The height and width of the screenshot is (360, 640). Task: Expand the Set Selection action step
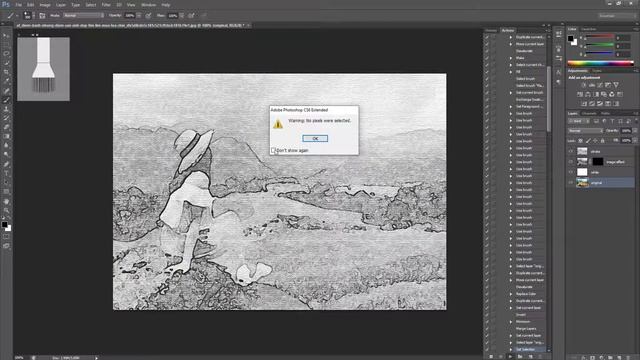[x=511, y=349]
